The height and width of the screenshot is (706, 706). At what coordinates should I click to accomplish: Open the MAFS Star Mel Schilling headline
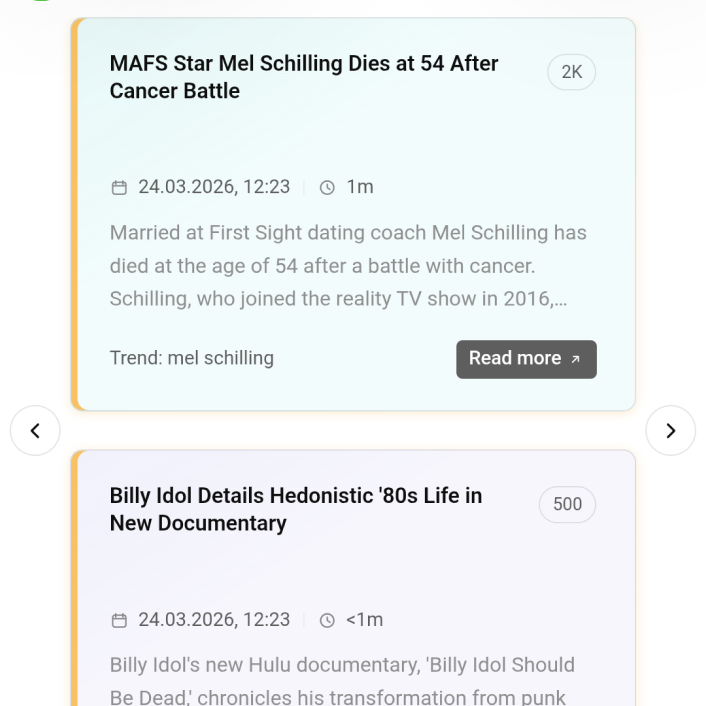pyautogui.click(x=304, y=77)
